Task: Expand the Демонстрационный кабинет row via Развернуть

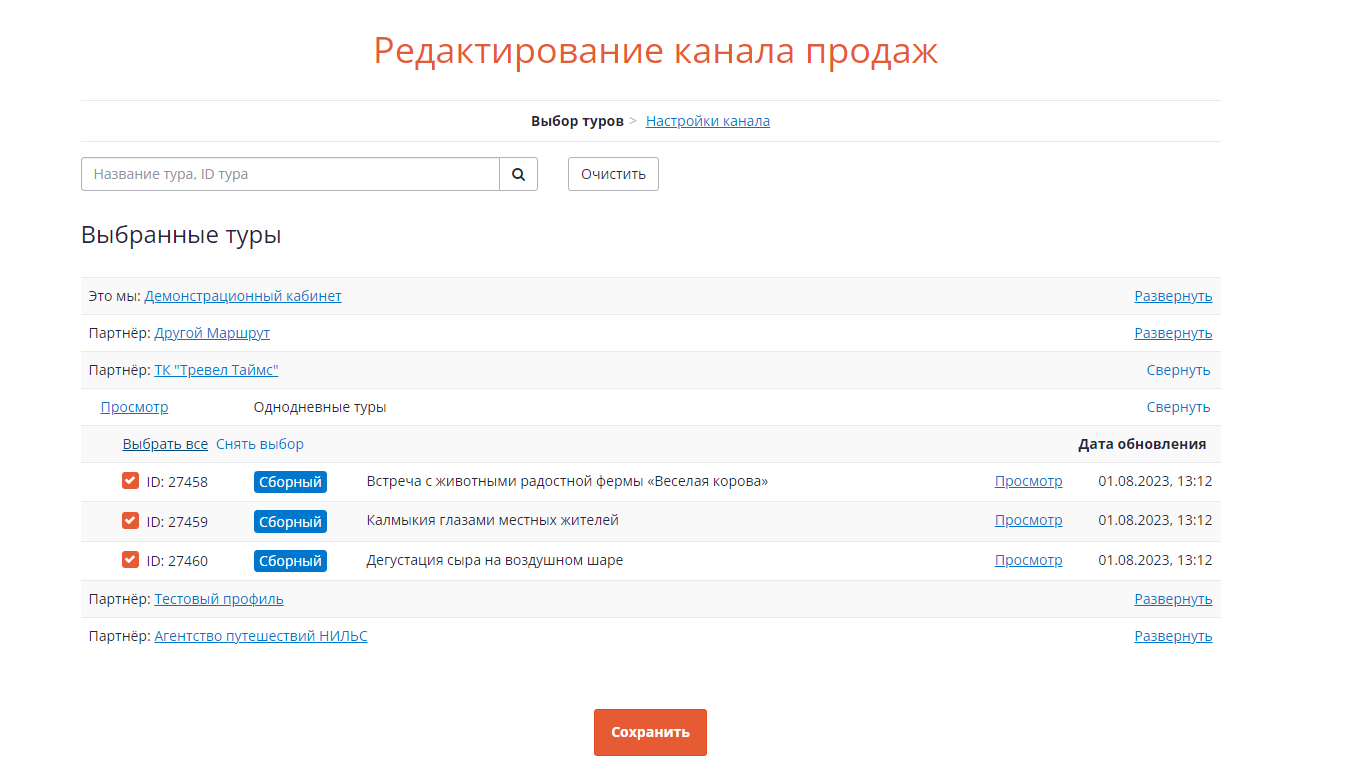Action: pos(1173,296)
